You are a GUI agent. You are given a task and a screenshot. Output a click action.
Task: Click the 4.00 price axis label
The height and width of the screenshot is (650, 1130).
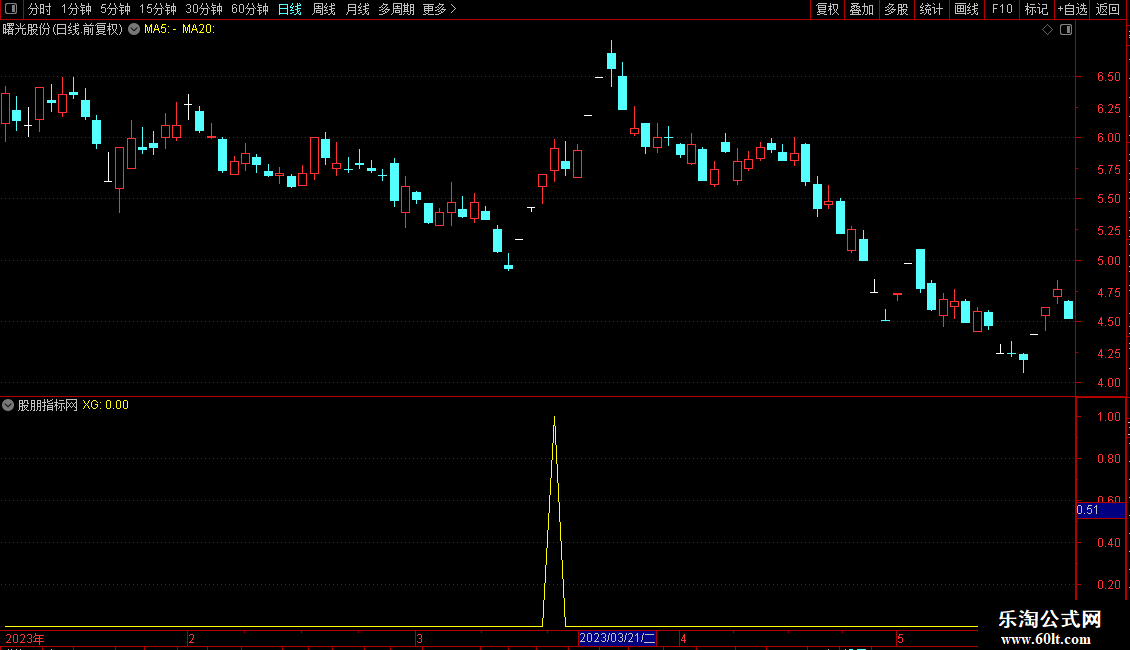pos(1108,383)
